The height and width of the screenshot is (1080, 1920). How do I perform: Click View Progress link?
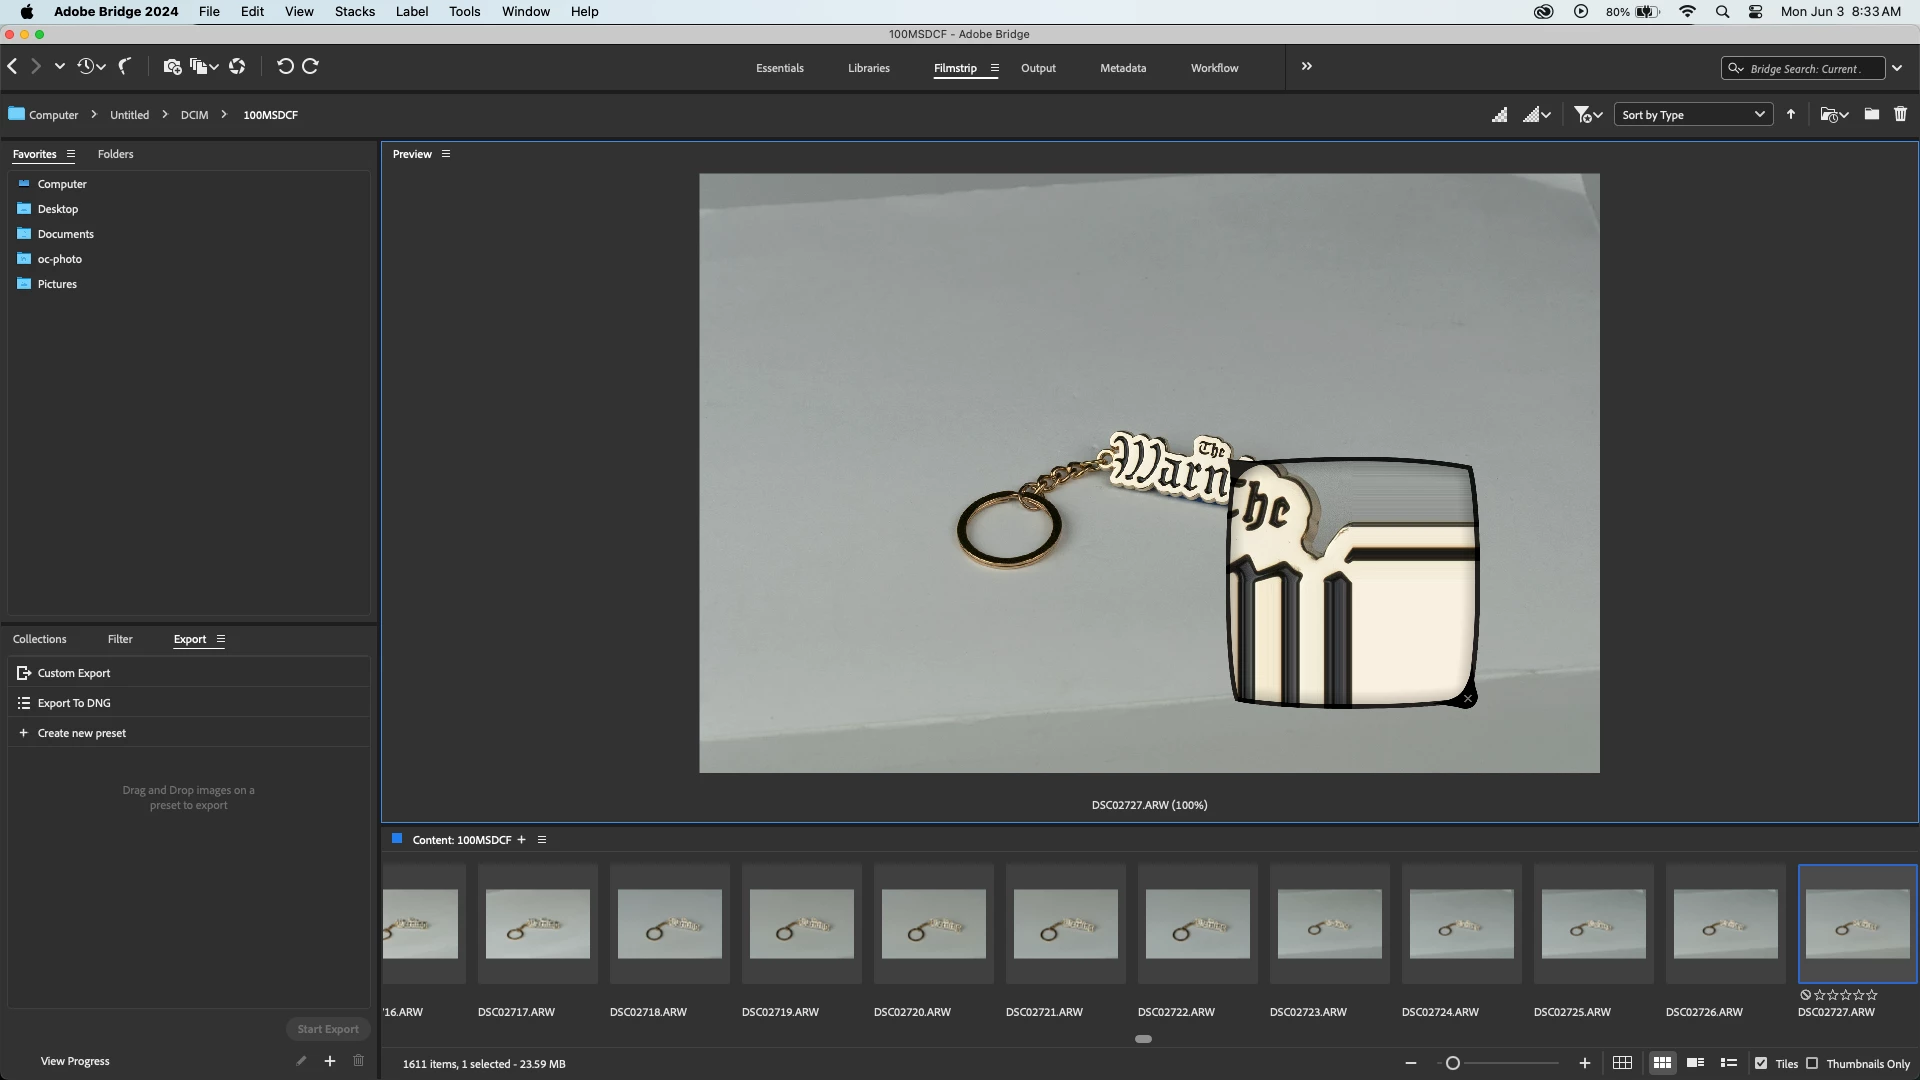75,1061
